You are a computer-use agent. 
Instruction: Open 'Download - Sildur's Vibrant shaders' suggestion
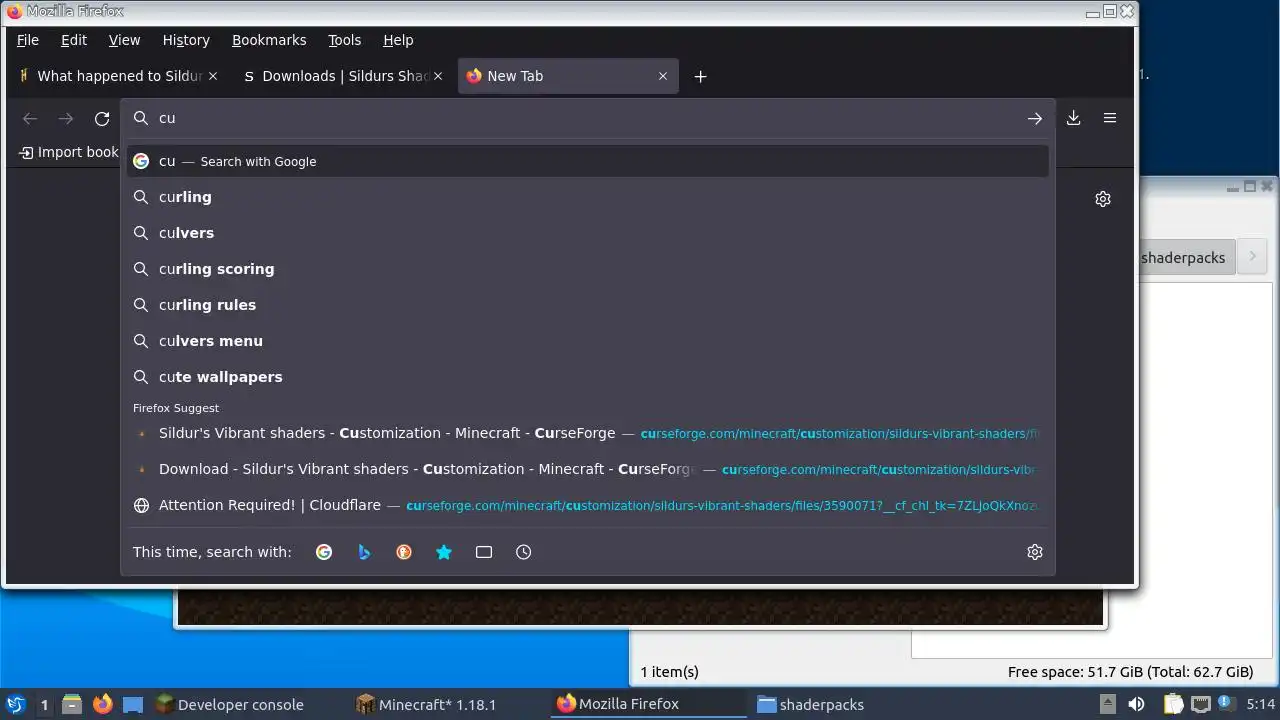pyautogui.click(x=588, y=469)
